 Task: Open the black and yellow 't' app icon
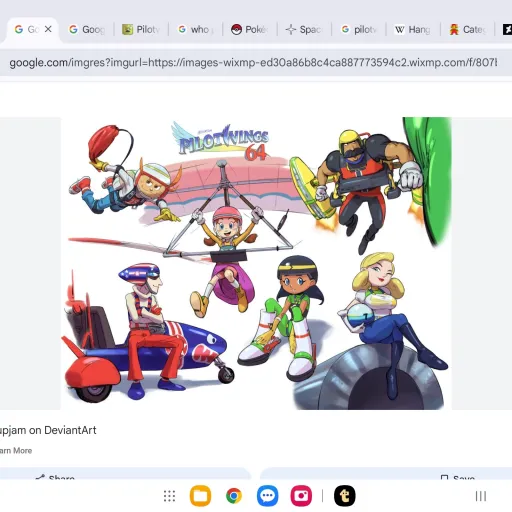click(345, 496)
